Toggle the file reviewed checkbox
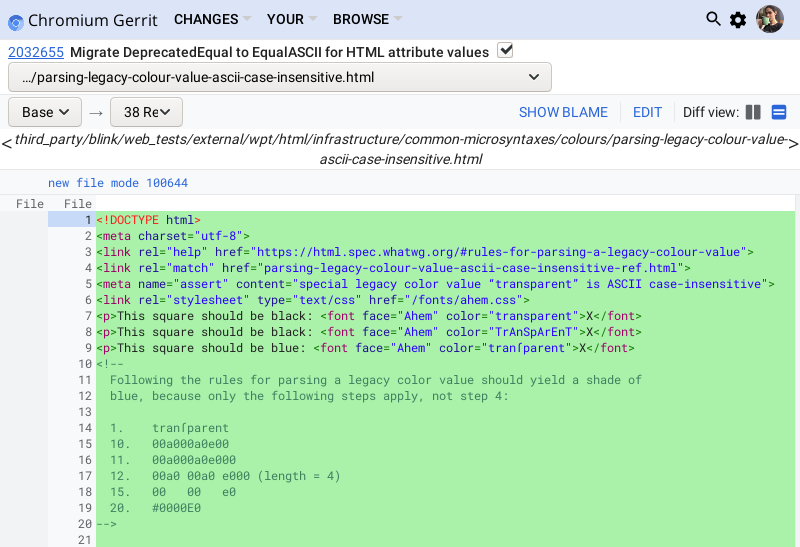This screenshot has height=547, width=800. tap(505, 51)
